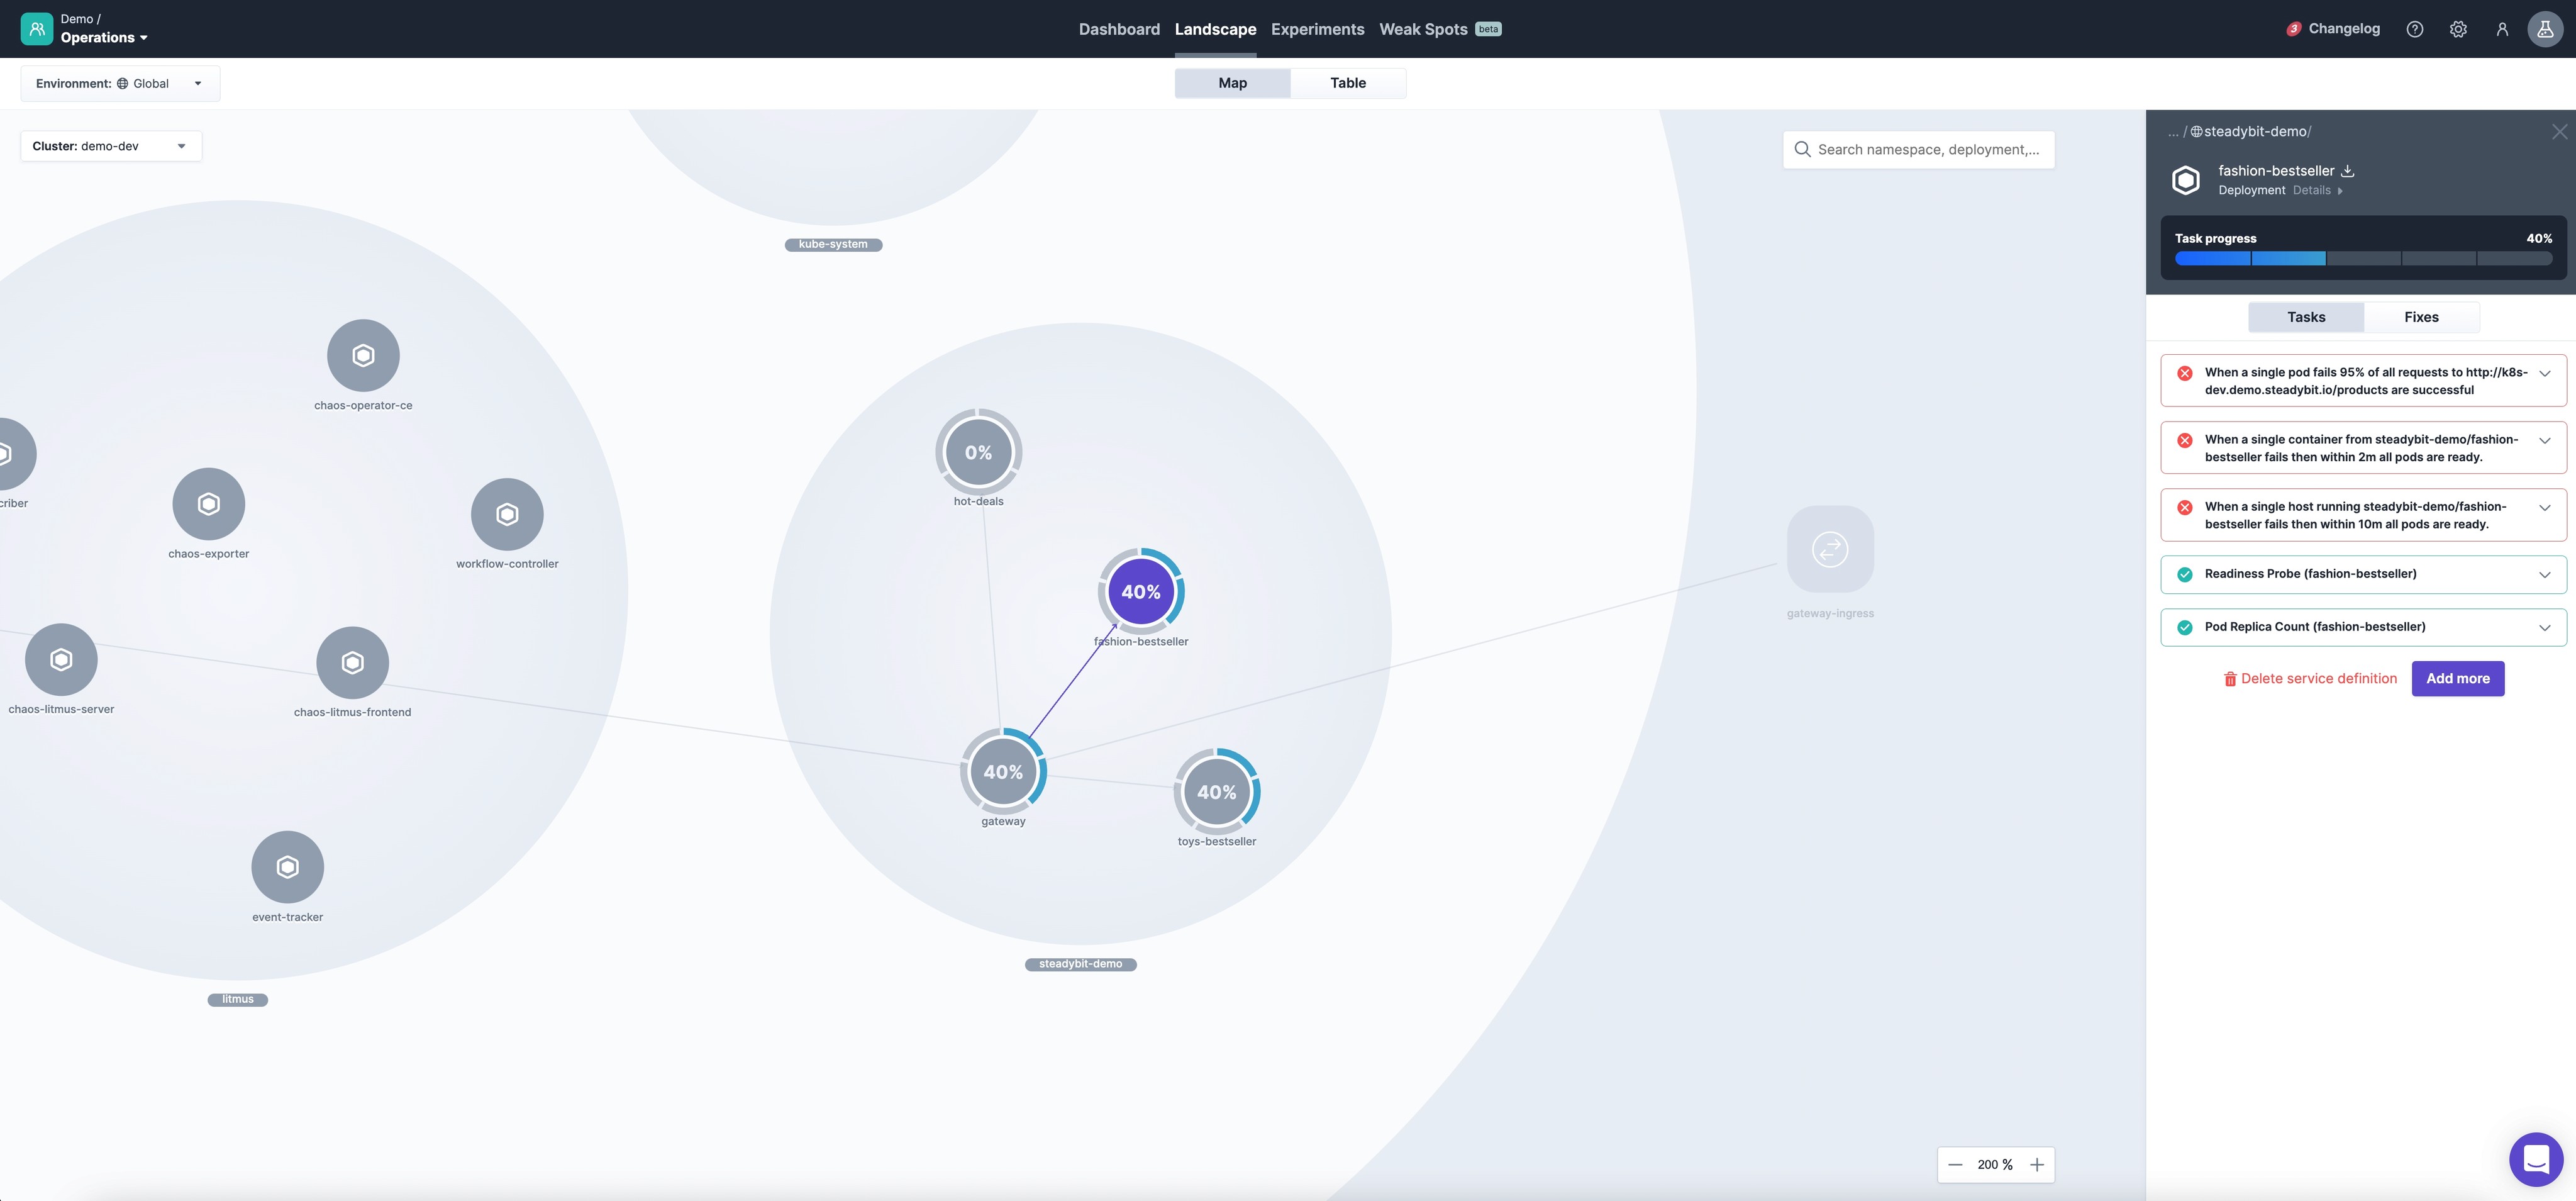Open the Environment Global dropdown
This screenshot has height=1201, width=2576.
coord(120,84)
